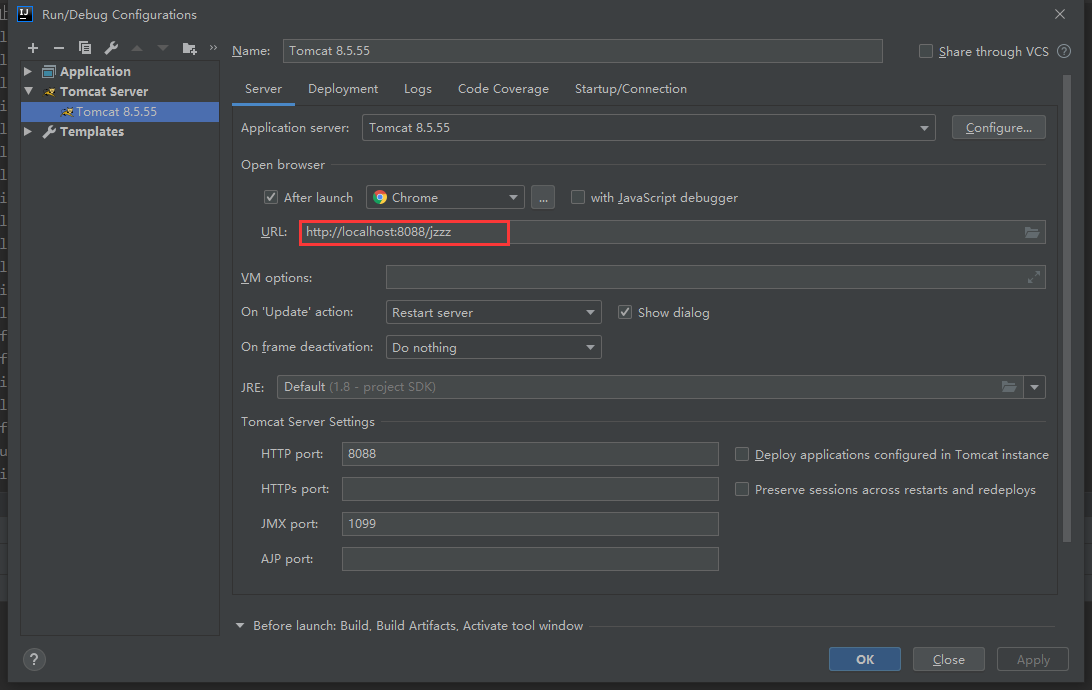This screenshot has height=690, width=1092.
Task: Copy configuration using duplicate icon
Action: click(x=85, y=48)
